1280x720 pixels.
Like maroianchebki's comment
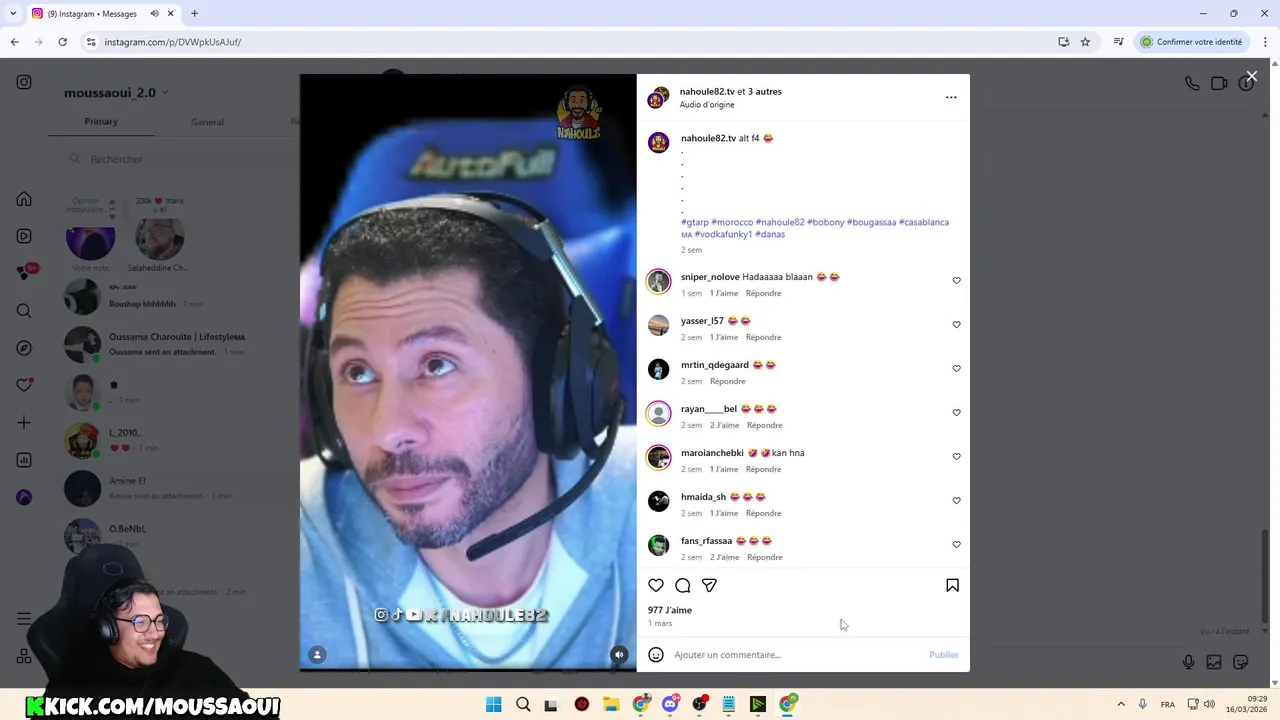click(956, 457)
